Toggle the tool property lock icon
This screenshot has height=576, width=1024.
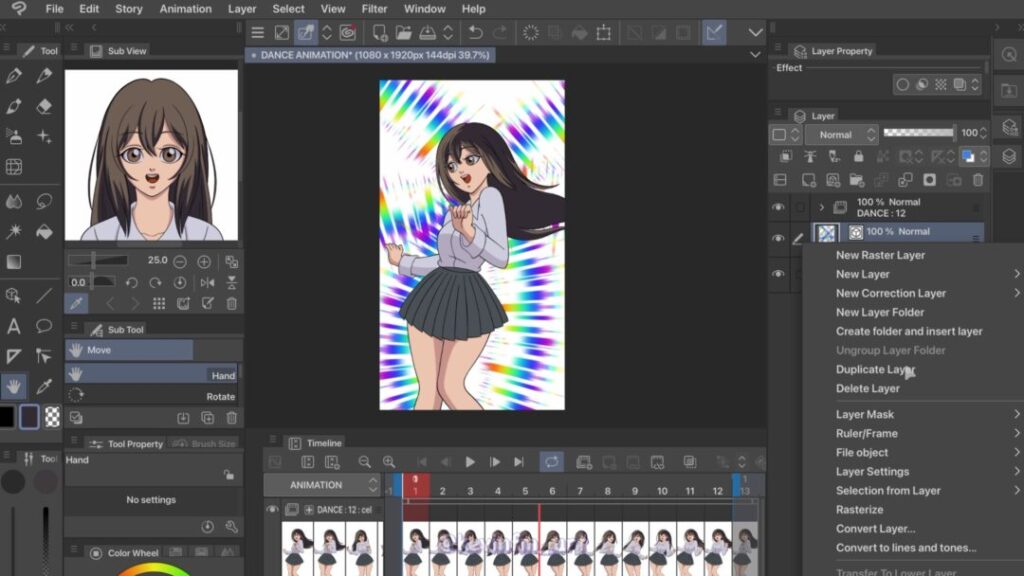(229, 475)
